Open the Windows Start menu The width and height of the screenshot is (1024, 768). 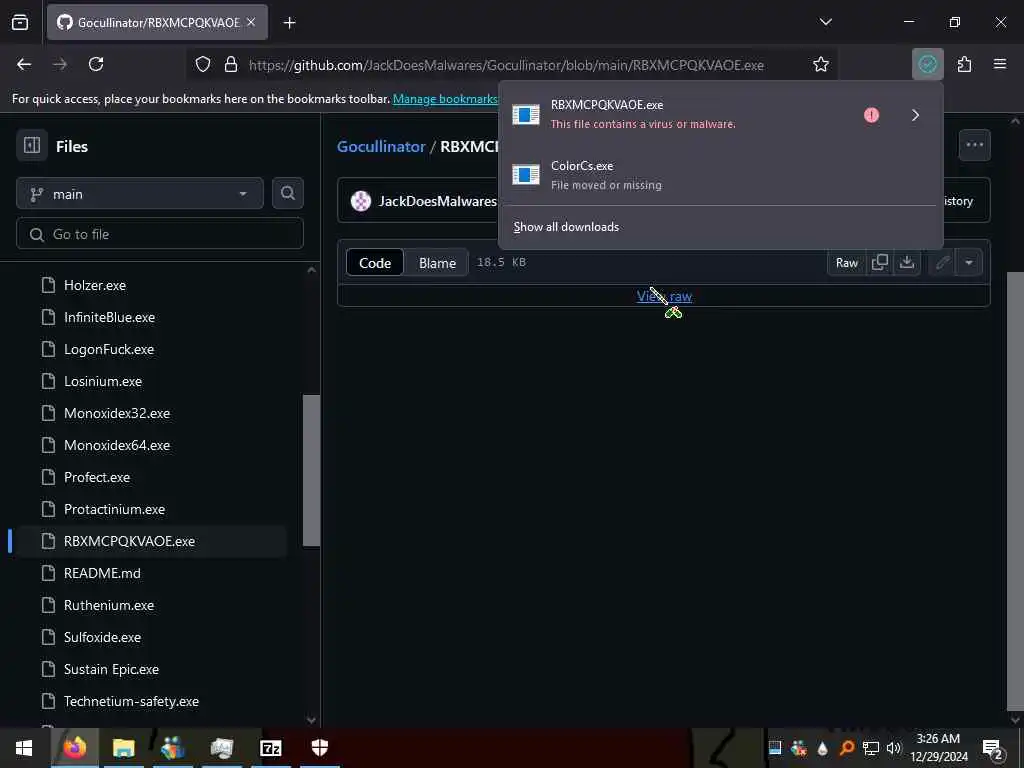tap(24, 748)
